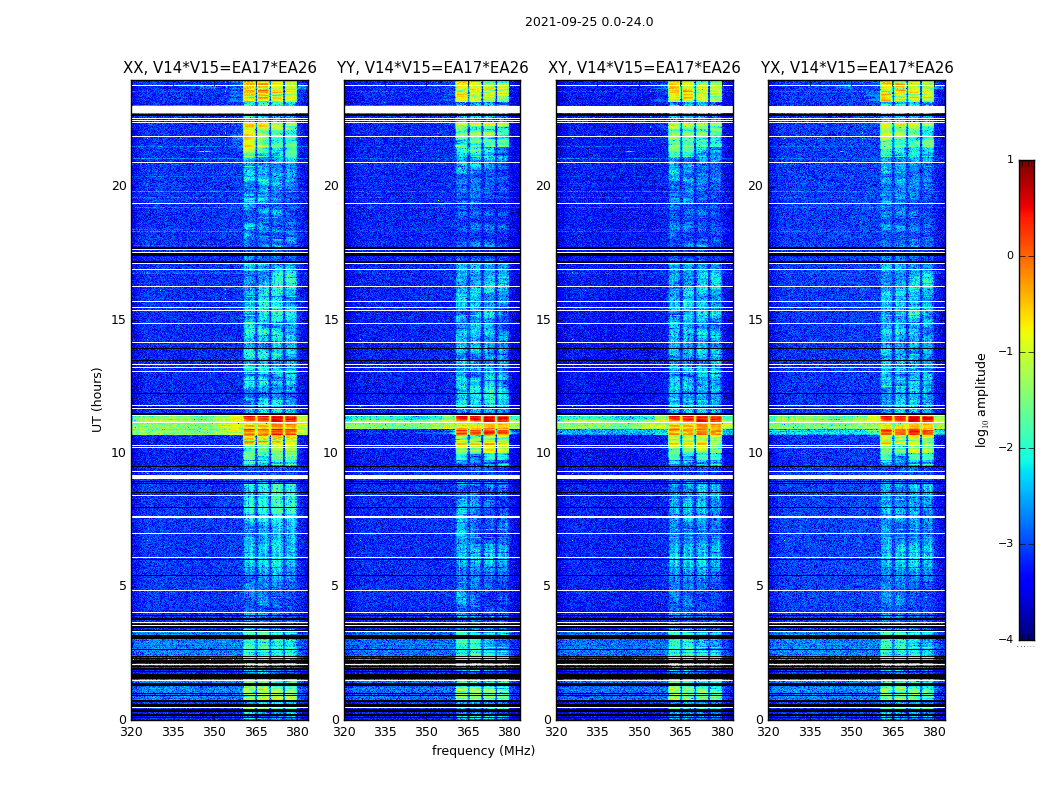This screenshot has width=1050, height=800.
Task: Click the dark blue bottom of the colorbar
Action: [1026, 634]
